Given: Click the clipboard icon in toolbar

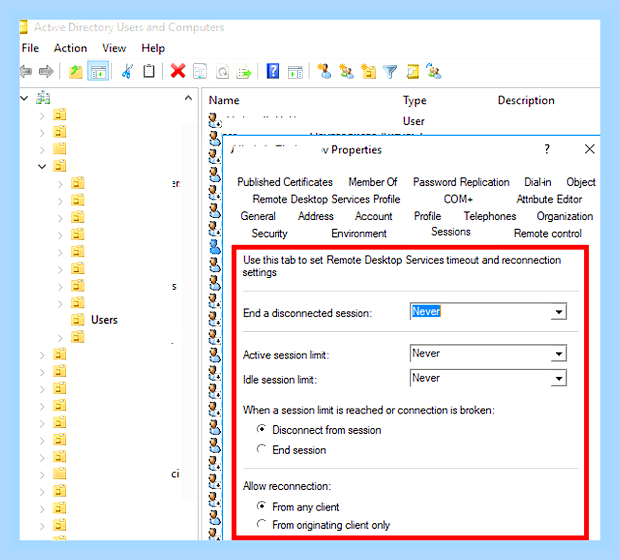Looking at the screenshot, I should click(149, 71).
